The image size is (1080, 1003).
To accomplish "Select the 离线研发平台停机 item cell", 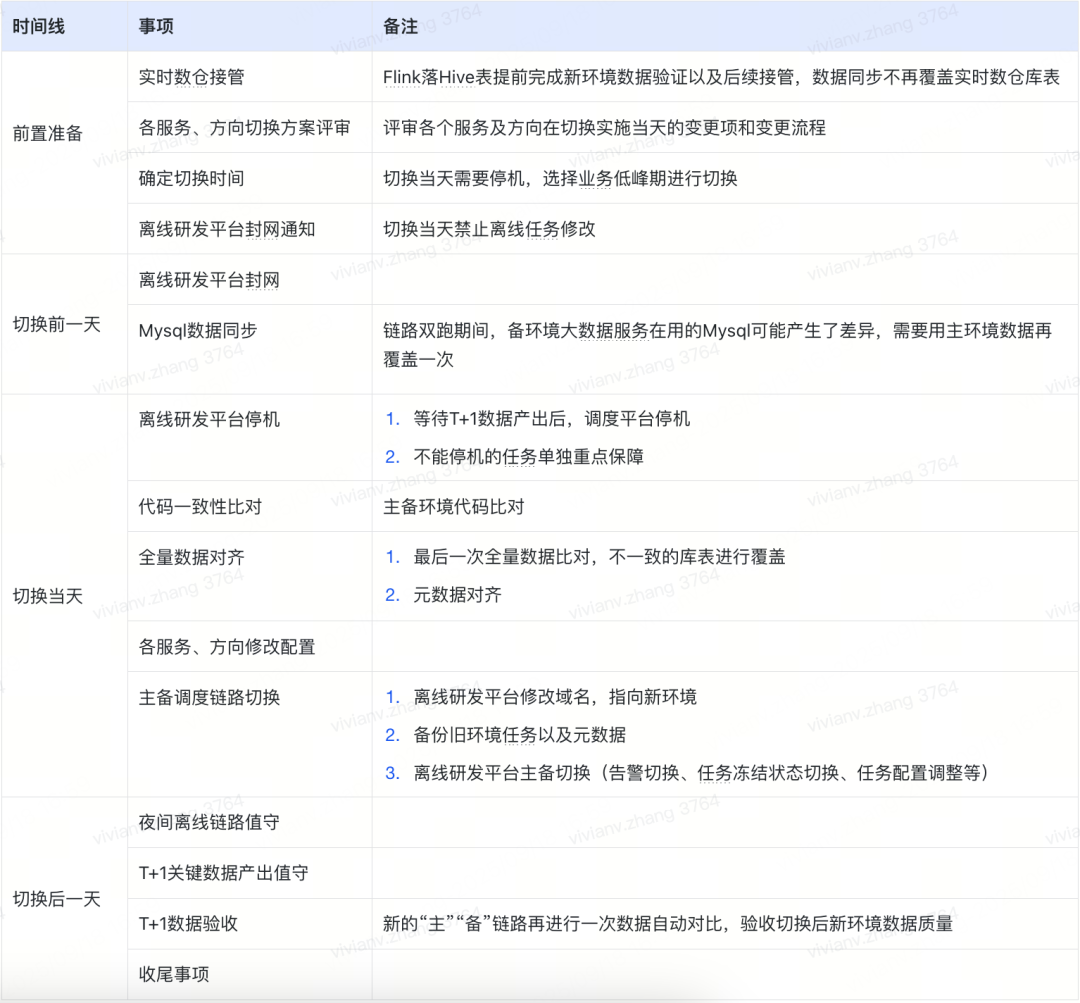I will coord(209,419).
